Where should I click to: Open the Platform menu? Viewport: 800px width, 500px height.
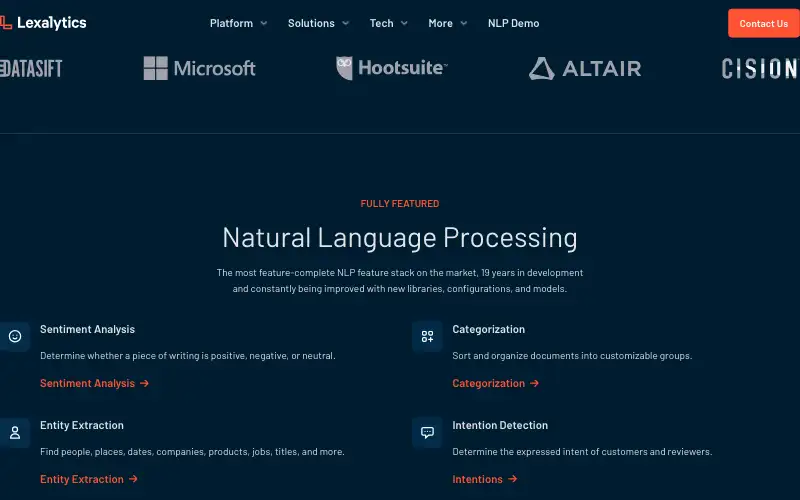231,23
